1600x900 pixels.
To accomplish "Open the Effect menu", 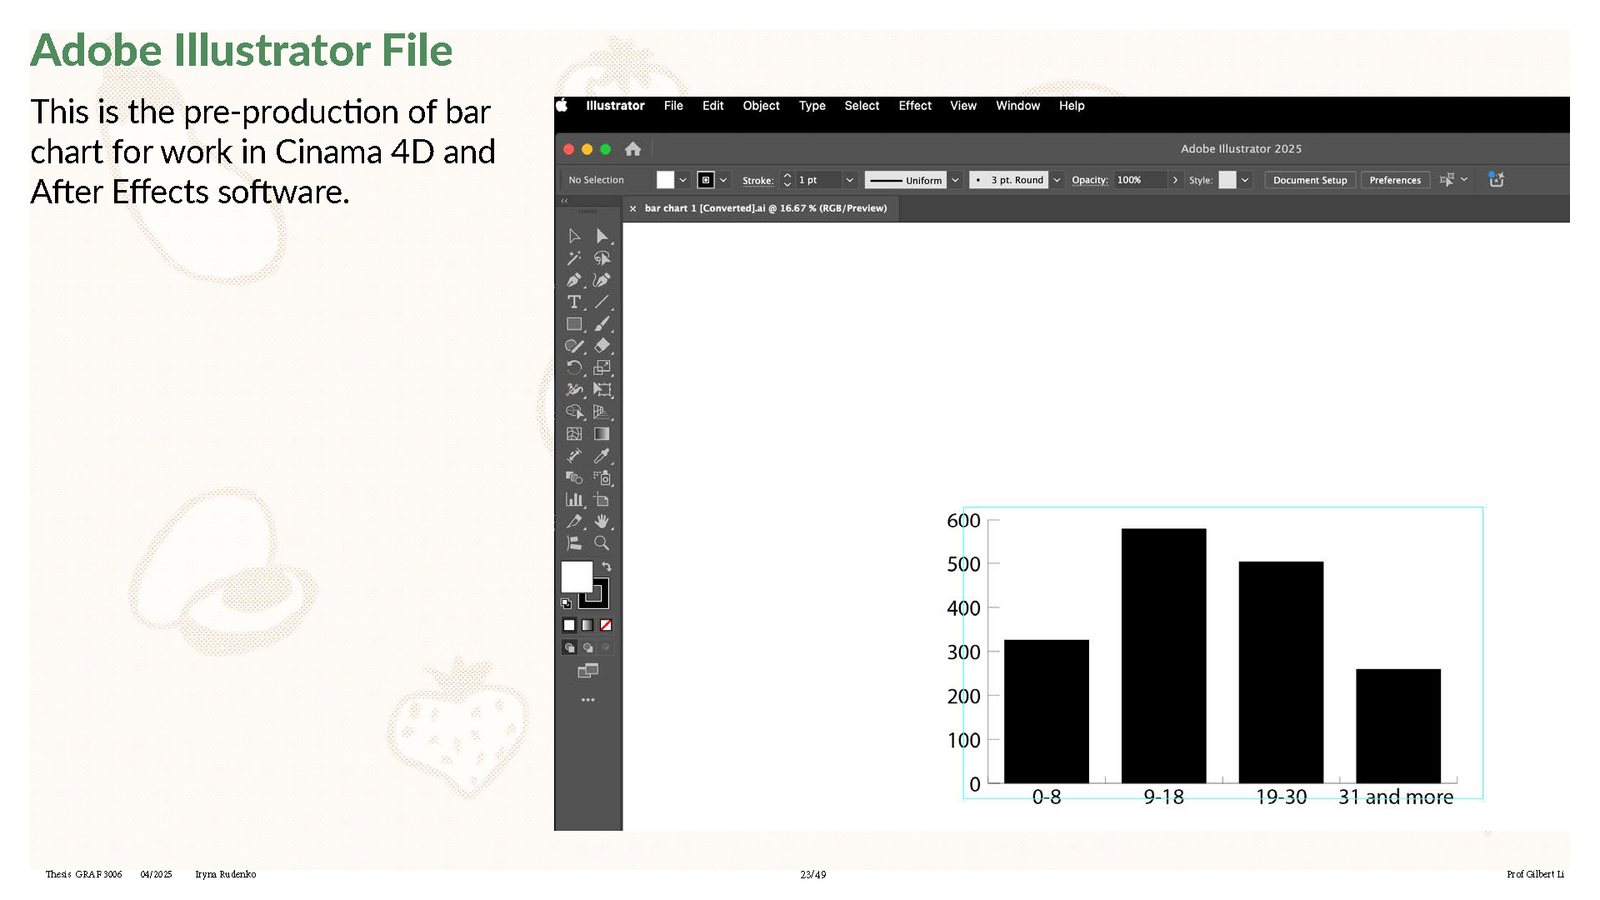I will pos(914,106).
